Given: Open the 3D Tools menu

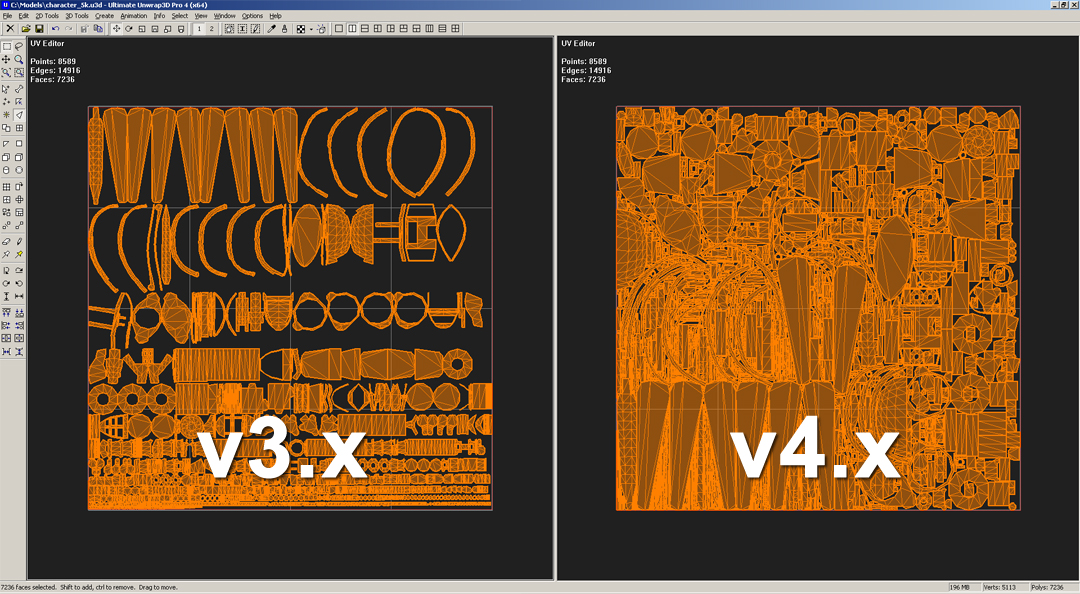Looking at the screenshot, I should pos(76,16).
